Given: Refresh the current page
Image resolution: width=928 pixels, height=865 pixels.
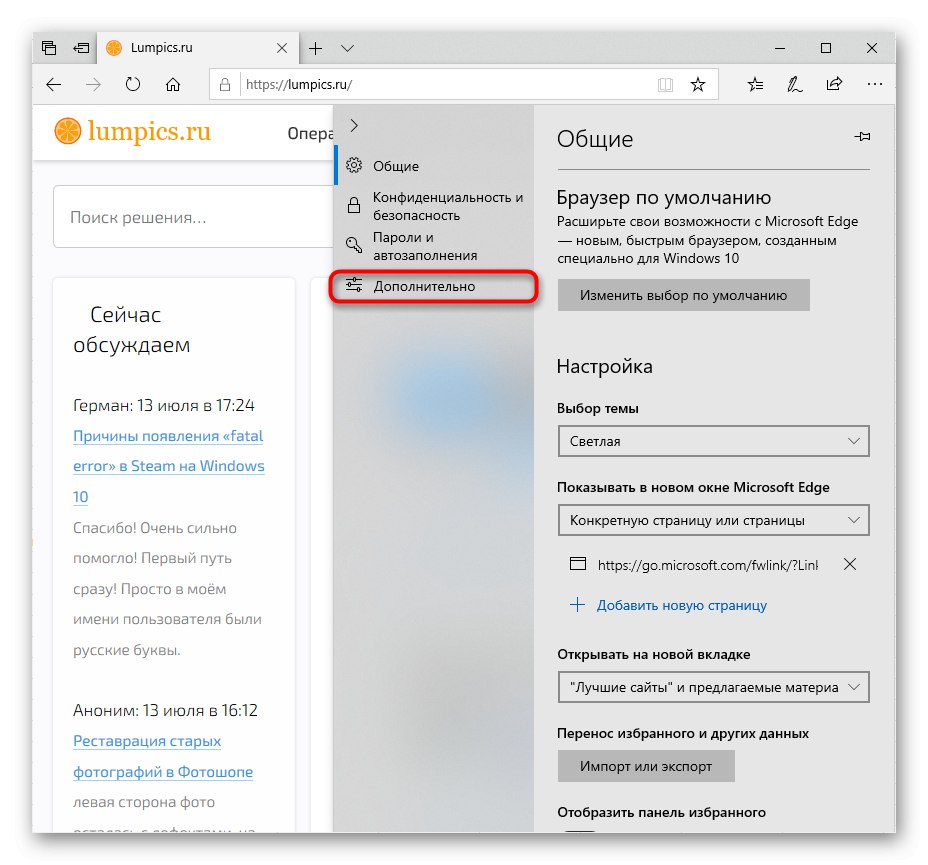Looking at the screenshot, I should coord(133,85).
